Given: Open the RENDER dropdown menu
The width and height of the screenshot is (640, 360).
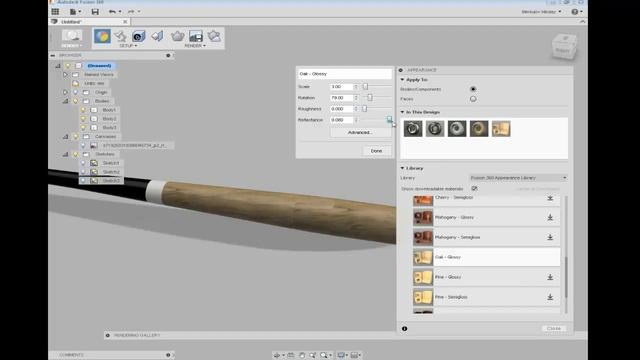Looking at the screenshot, I should (195, 46).
